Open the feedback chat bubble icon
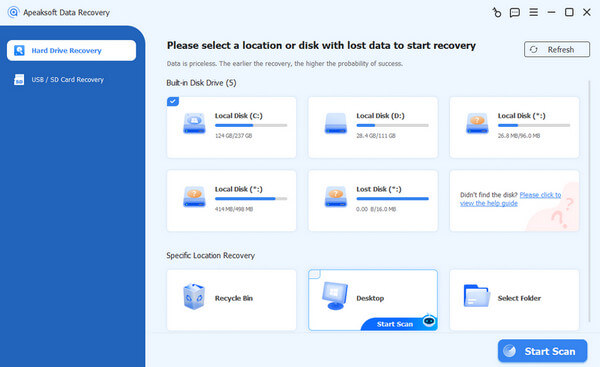Viewport: 600px width, 367px height. (x=515, y=13)
